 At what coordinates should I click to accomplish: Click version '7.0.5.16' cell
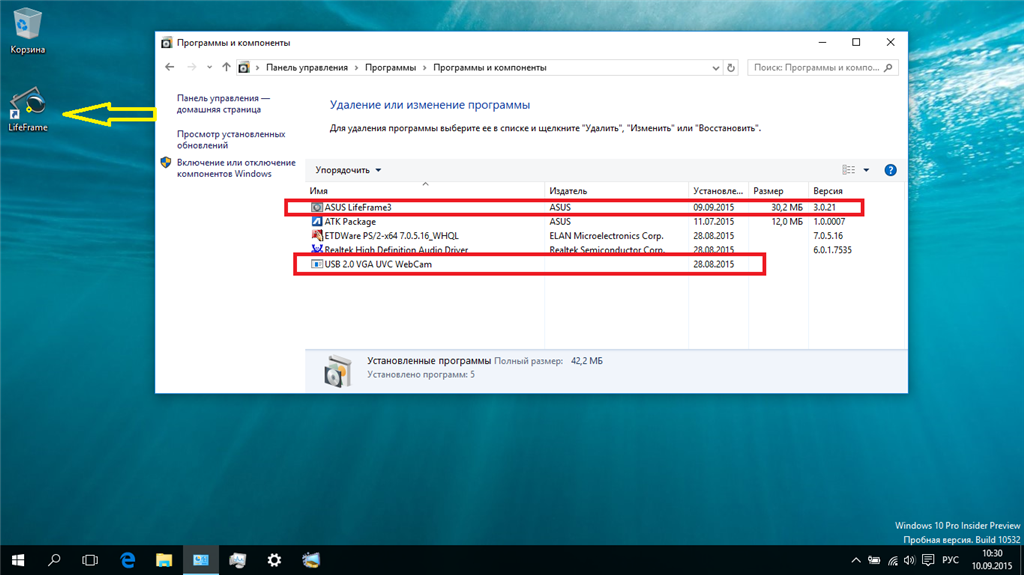pyautogui.click(x=828, y=236)
